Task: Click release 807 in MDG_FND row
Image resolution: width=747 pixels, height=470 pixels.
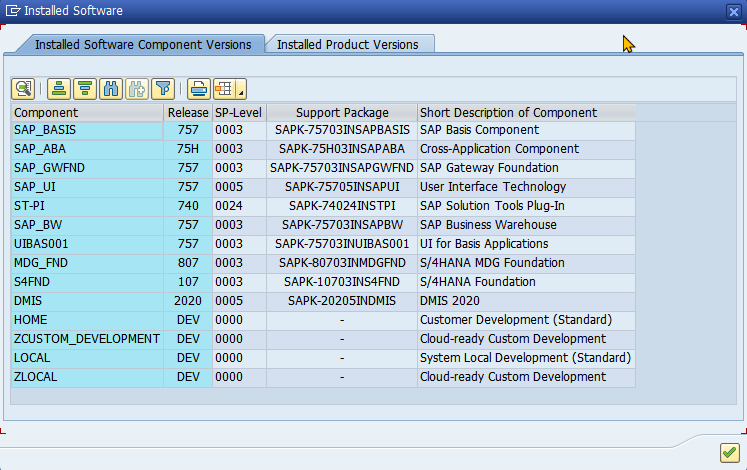Action: 188,264
